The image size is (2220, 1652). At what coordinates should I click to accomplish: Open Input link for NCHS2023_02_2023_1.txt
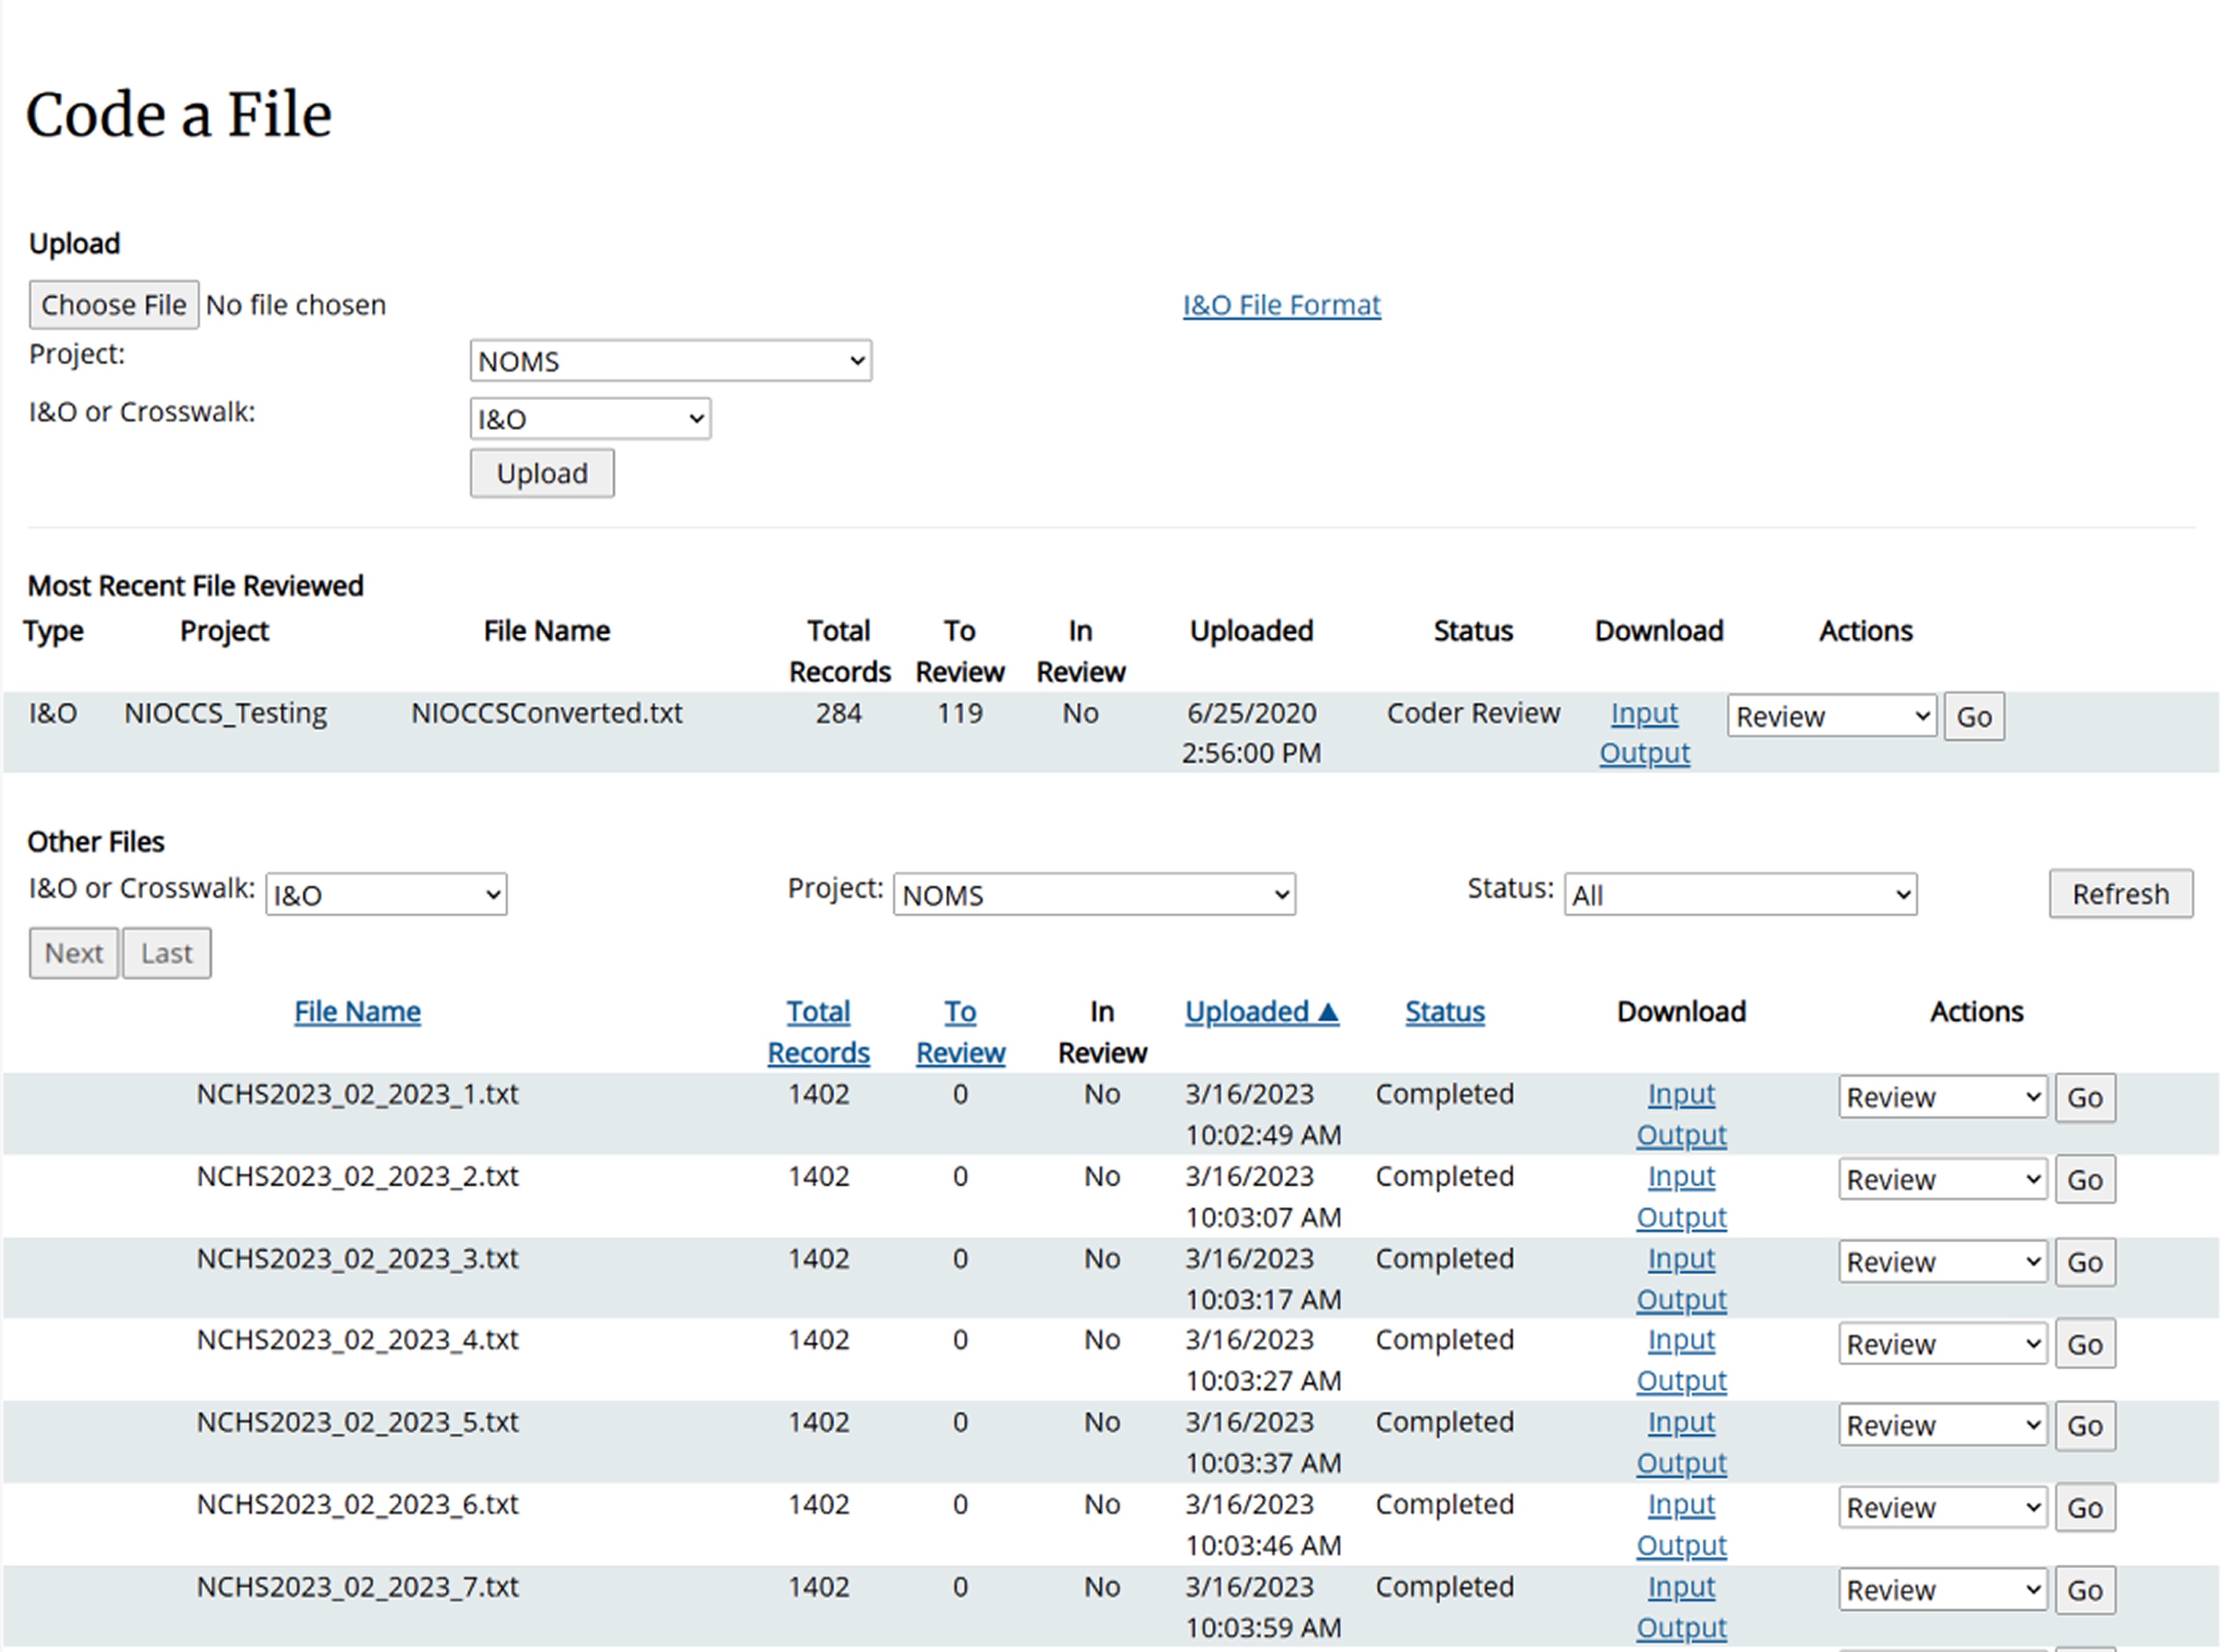pos(1681,1094)
